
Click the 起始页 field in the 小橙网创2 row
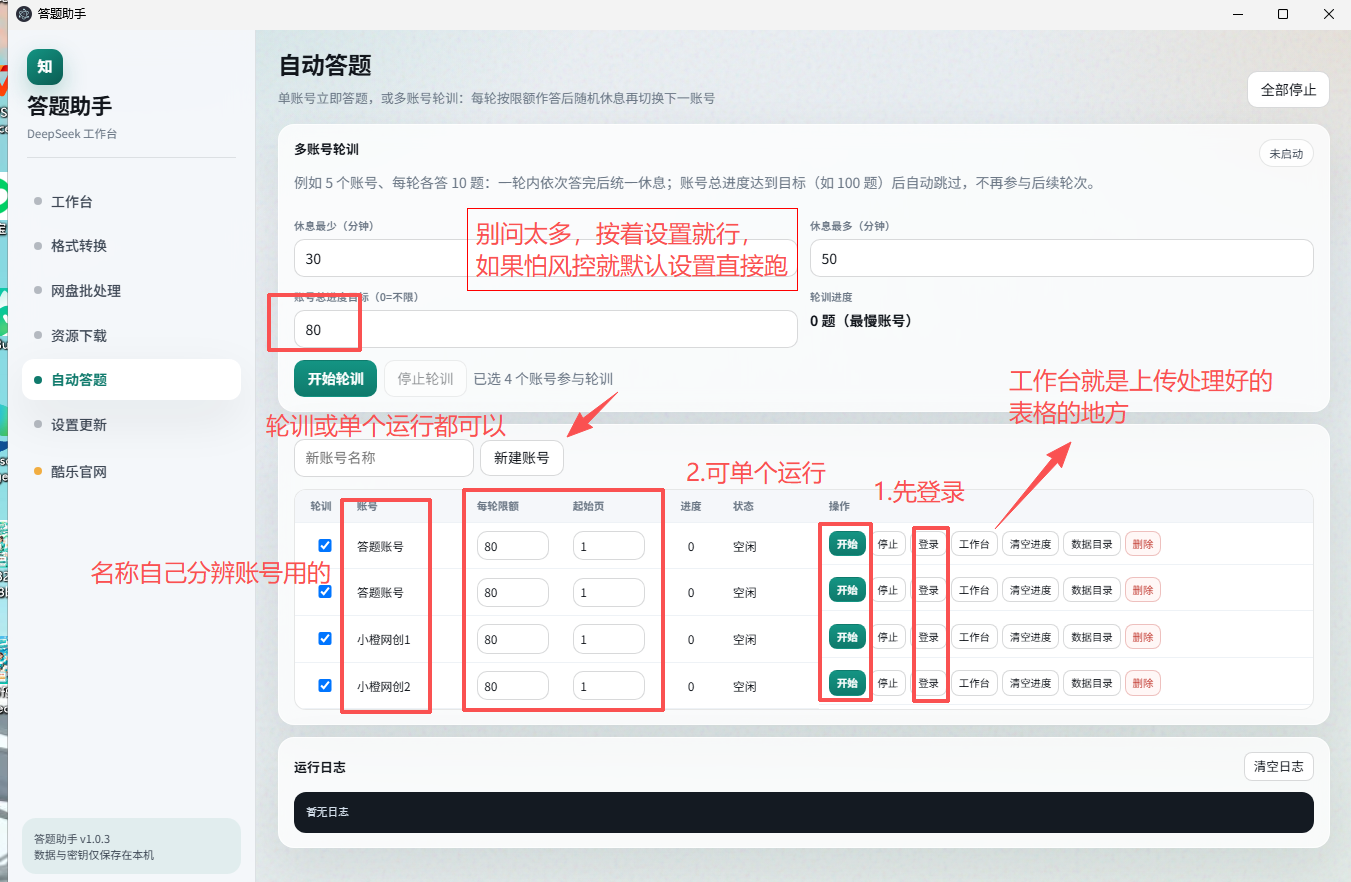click(x=609, y=686)
